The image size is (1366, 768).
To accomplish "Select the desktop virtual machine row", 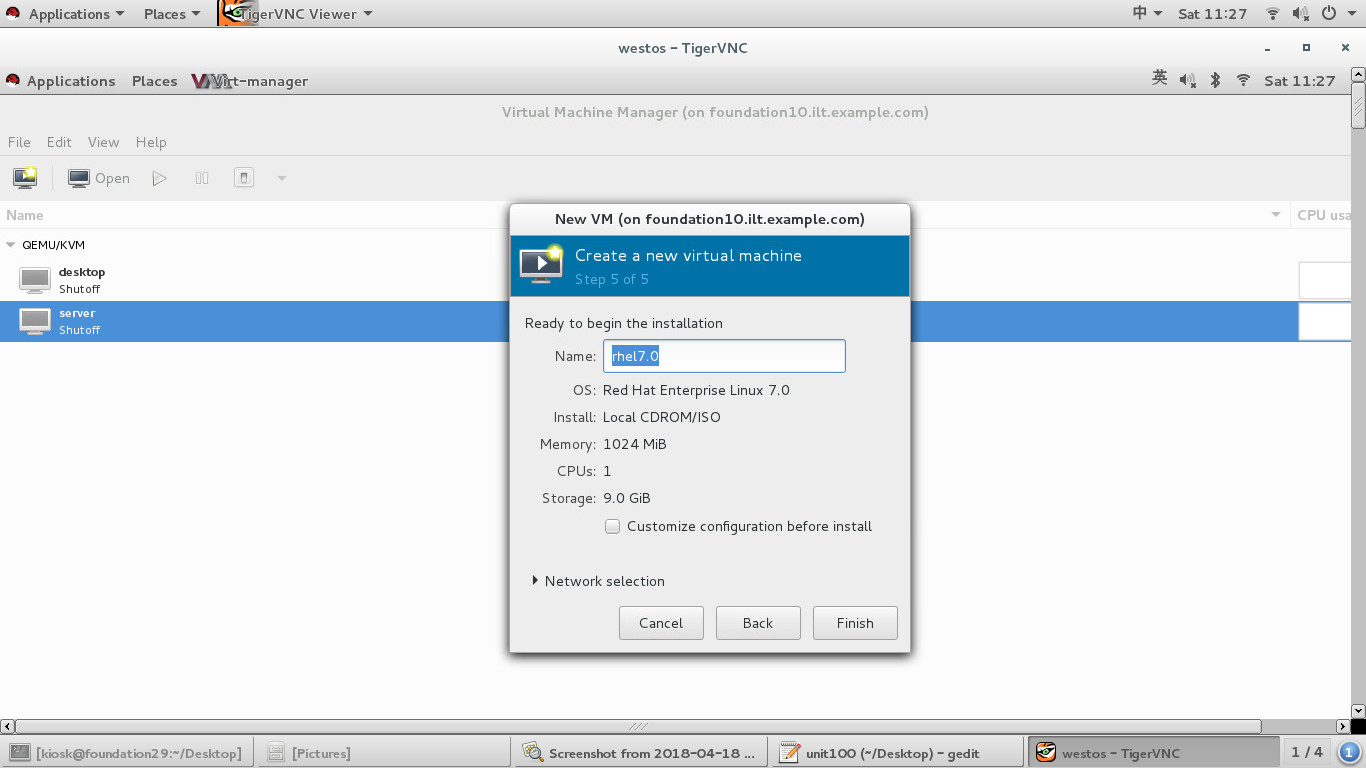I will [x=675, y=280].
